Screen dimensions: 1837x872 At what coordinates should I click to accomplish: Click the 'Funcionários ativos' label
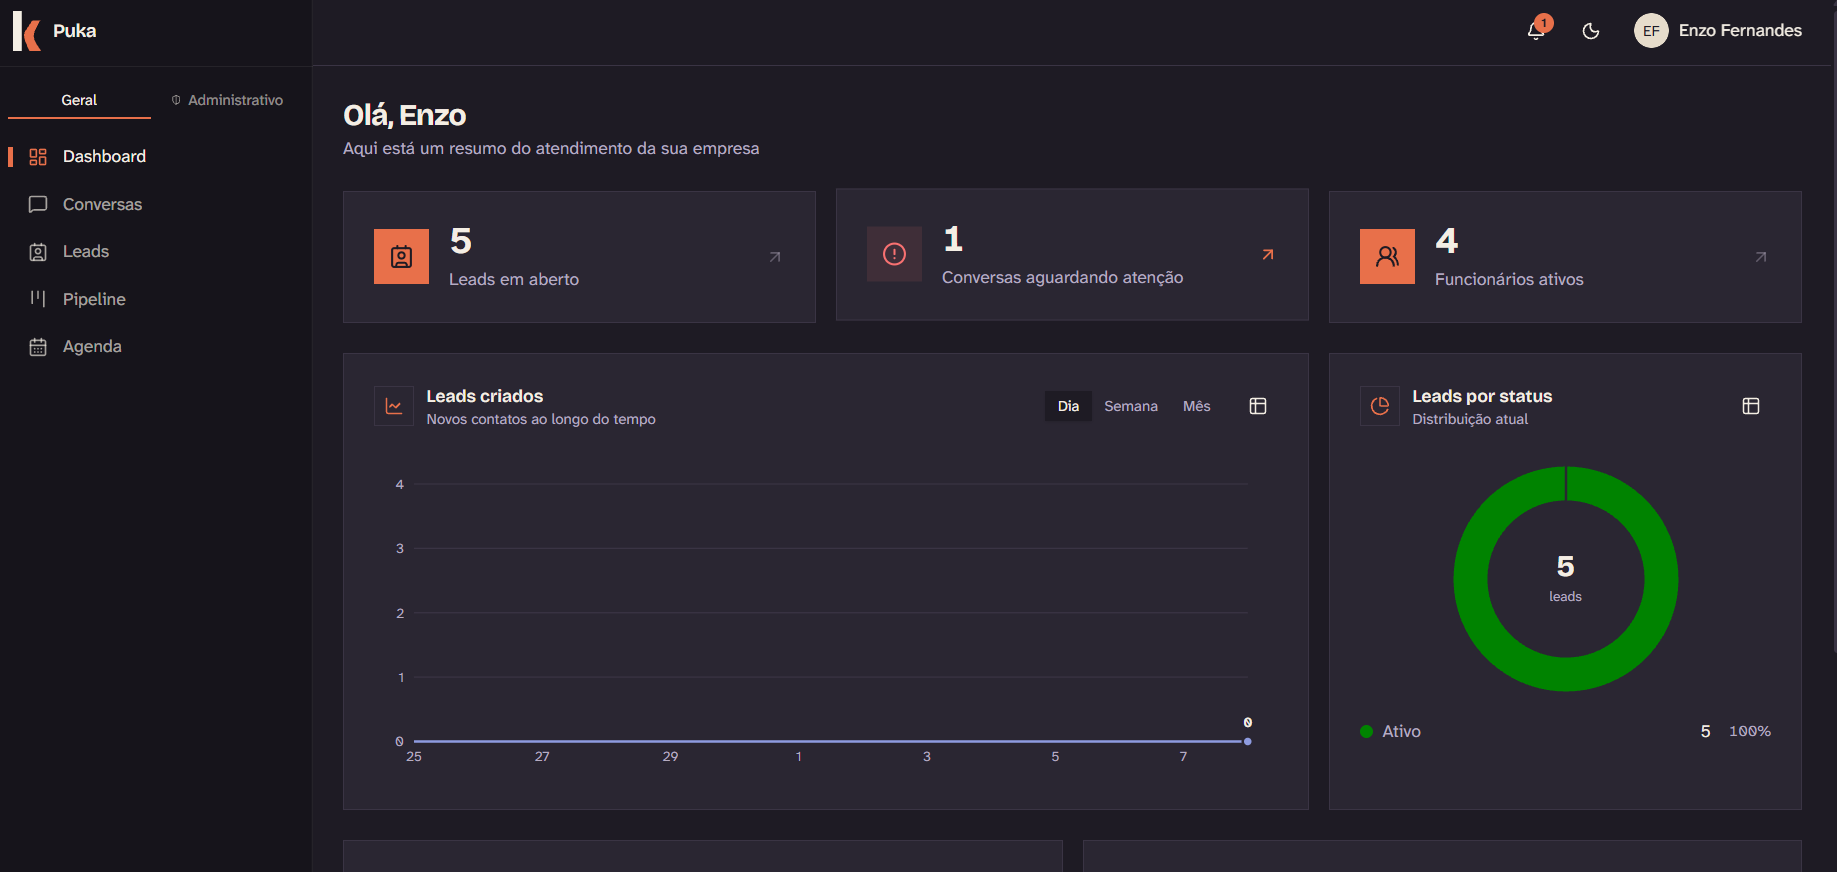tap(1509, 280)
